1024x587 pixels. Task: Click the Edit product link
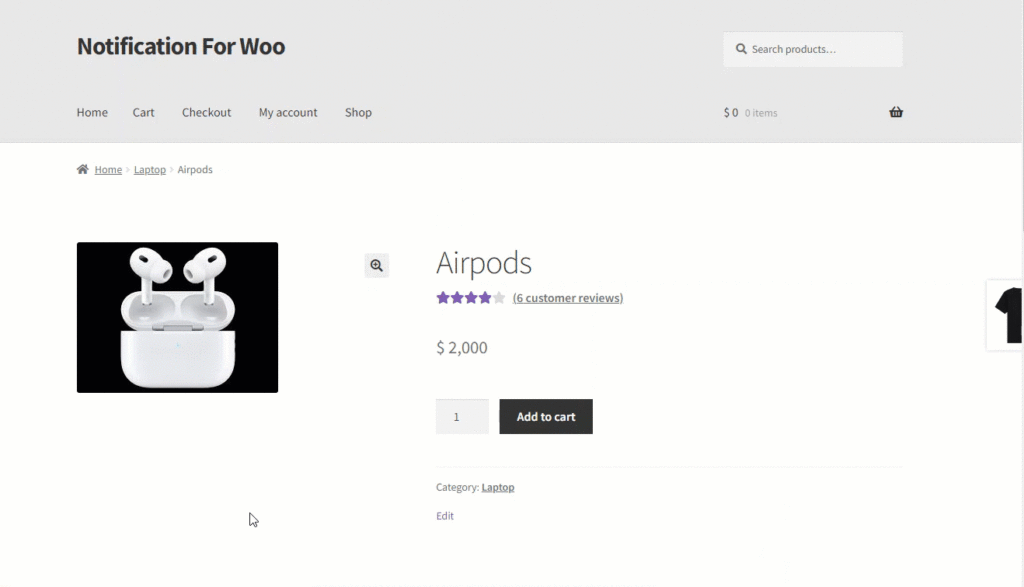(x=445, y=516)
